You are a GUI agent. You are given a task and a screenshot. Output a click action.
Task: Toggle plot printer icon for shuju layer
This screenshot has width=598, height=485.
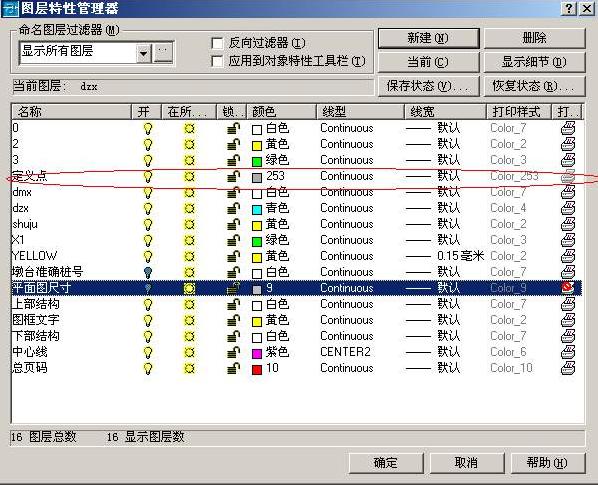click(568, 224)
